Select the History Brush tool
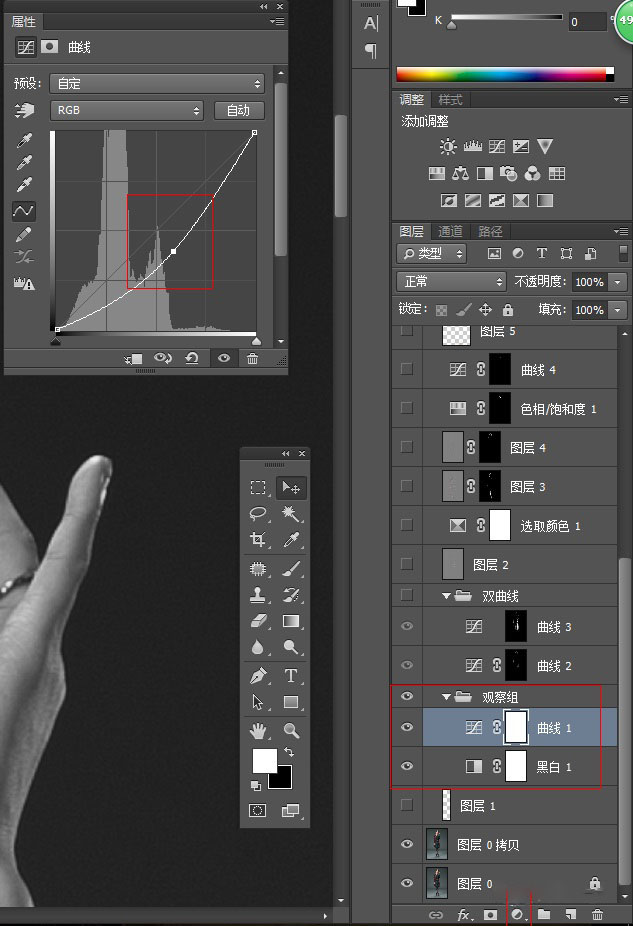Screen dimensions: 633x926 click(x=291, y=595)
